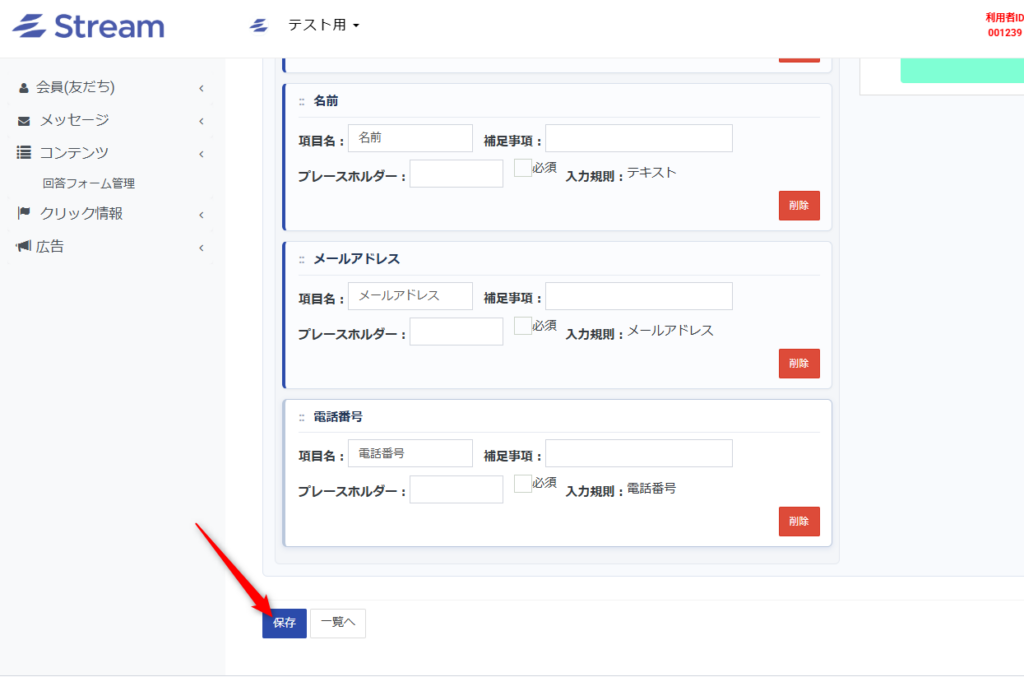Screen dimensions: 1024x677
Task: Click the blue 保存 button
Action: point(285,623)
